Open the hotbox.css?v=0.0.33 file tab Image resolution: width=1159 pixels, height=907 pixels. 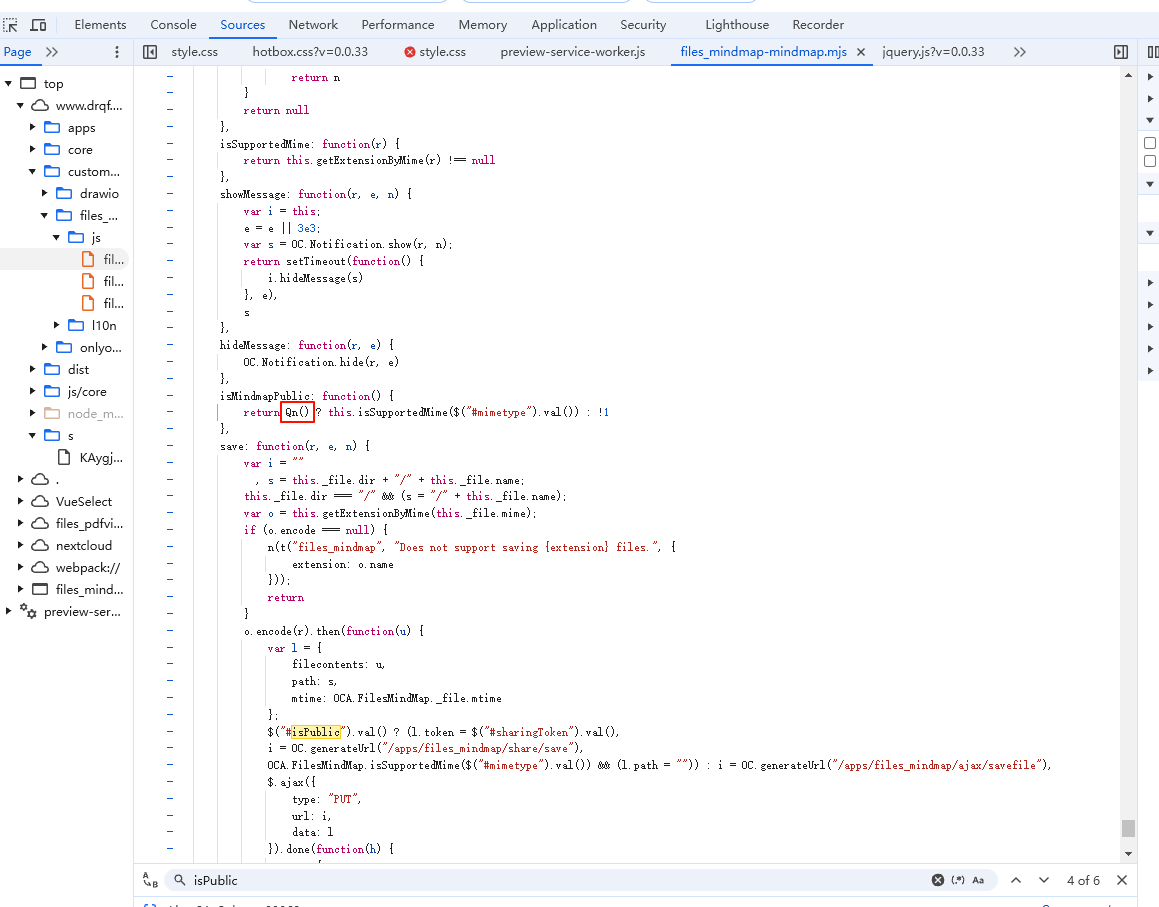[310, 52]
